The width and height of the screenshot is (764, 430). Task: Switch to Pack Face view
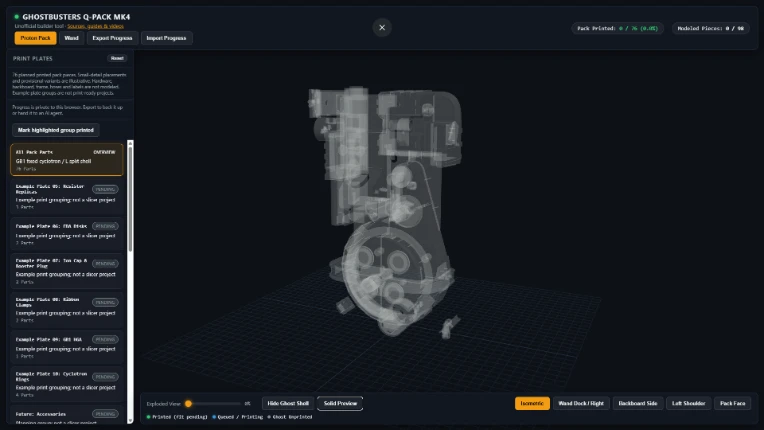coord(732,403)
